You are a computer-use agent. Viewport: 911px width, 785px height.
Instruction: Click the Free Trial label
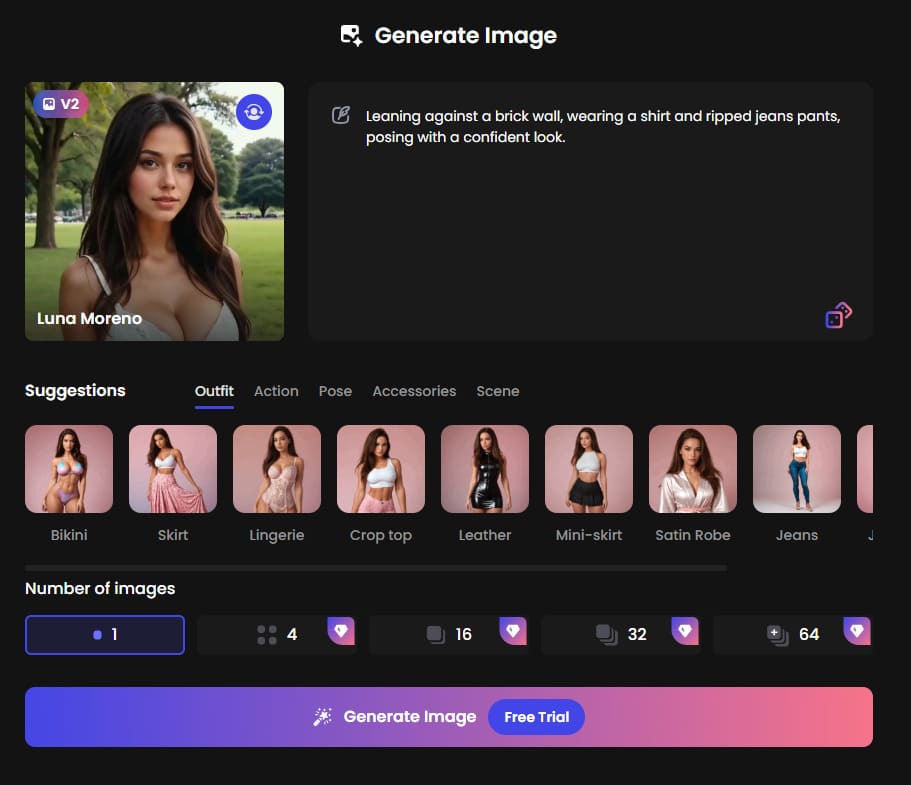click(x=536, y=716)
